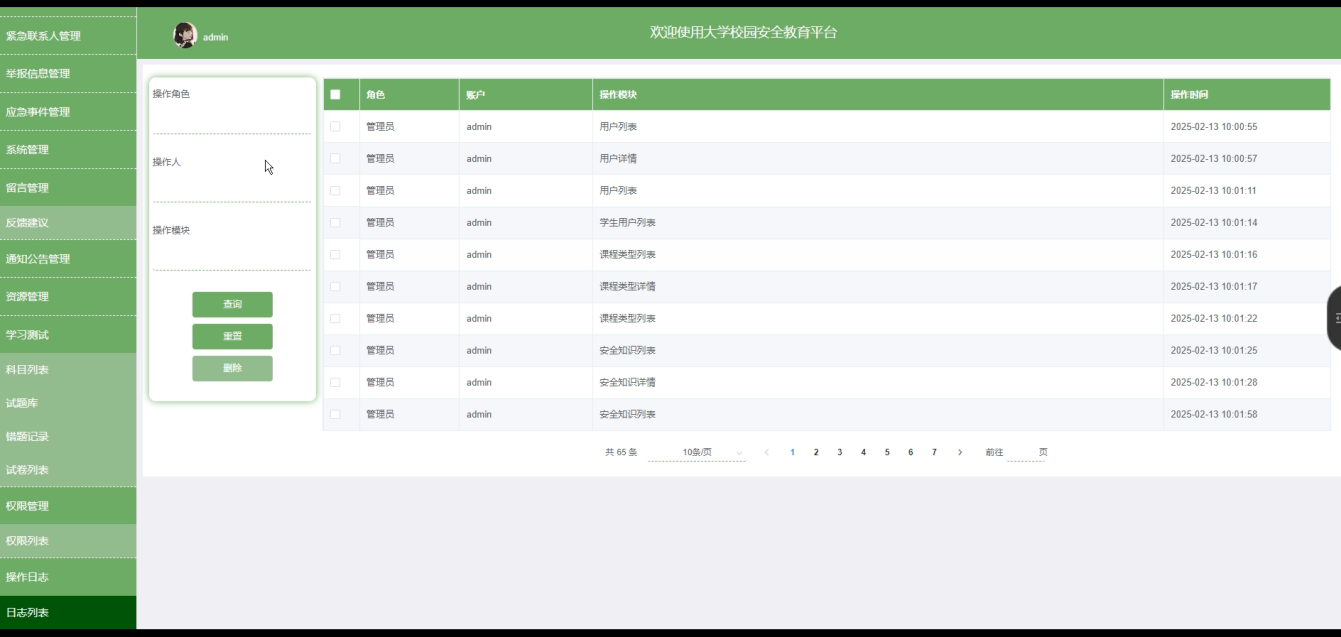Open 反馈建议 submenu item
This screenshot has height=637, width=1341.
click(x=68, y=223)
